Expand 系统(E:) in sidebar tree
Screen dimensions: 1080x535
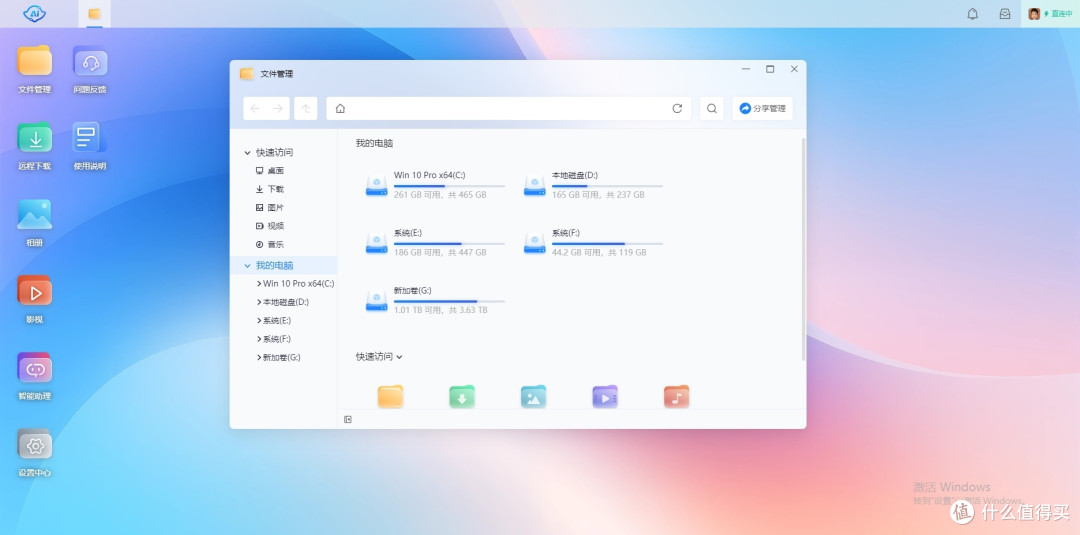pyautogui.click(x=258, y=321)
